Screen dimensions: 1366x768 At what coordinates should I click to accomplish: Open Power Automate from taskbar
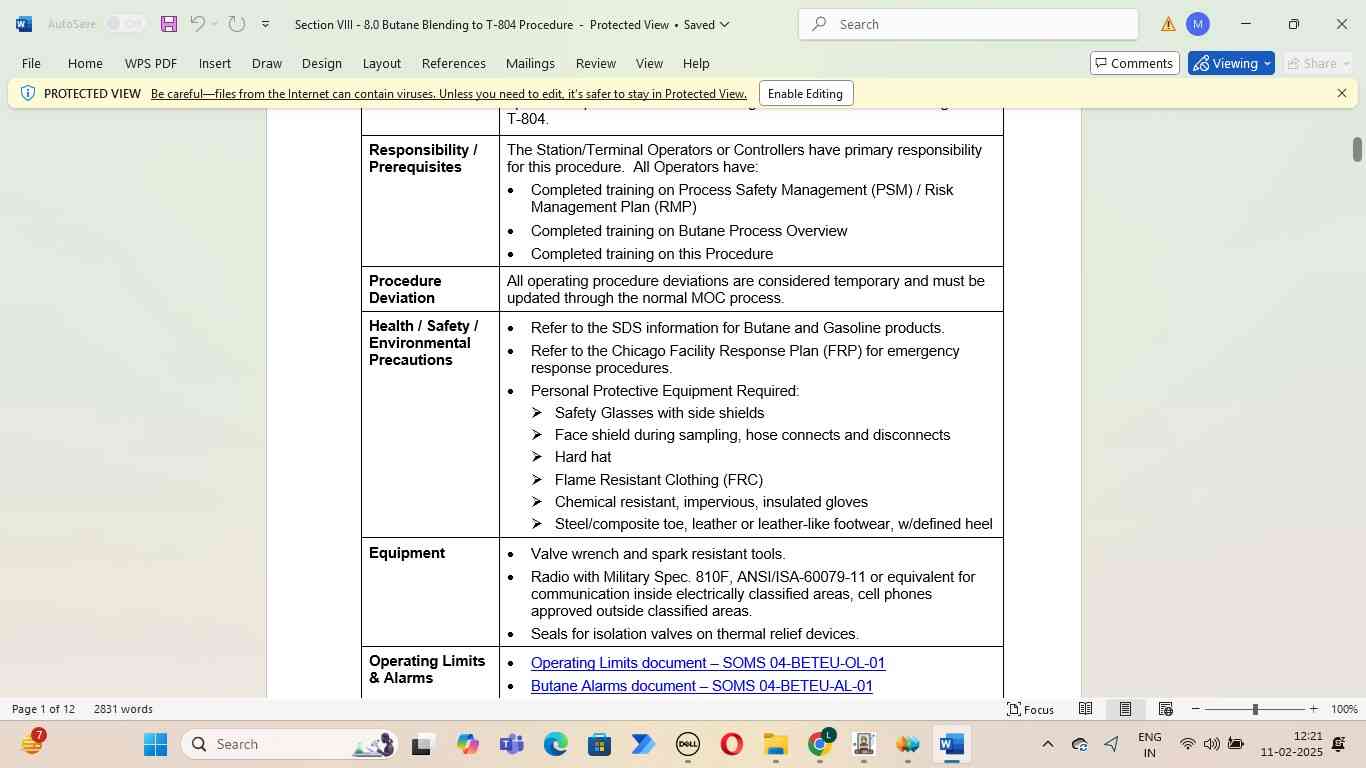644,745
